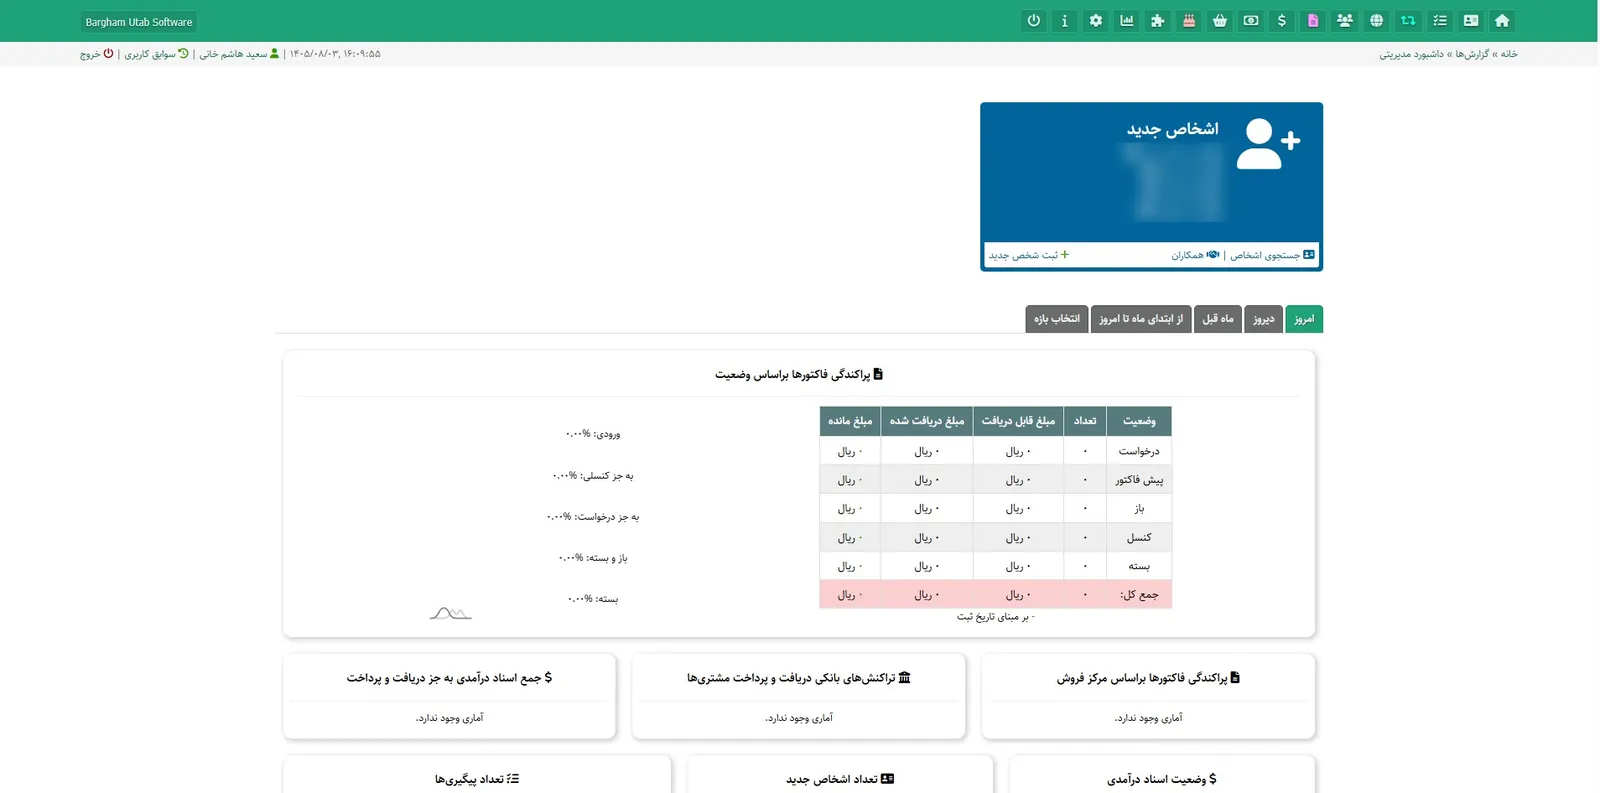Image resolution: width=1600 pixels, height=793 pixels.
Task: Click the dollar sign icon in toolbar
Action: 1282,21
